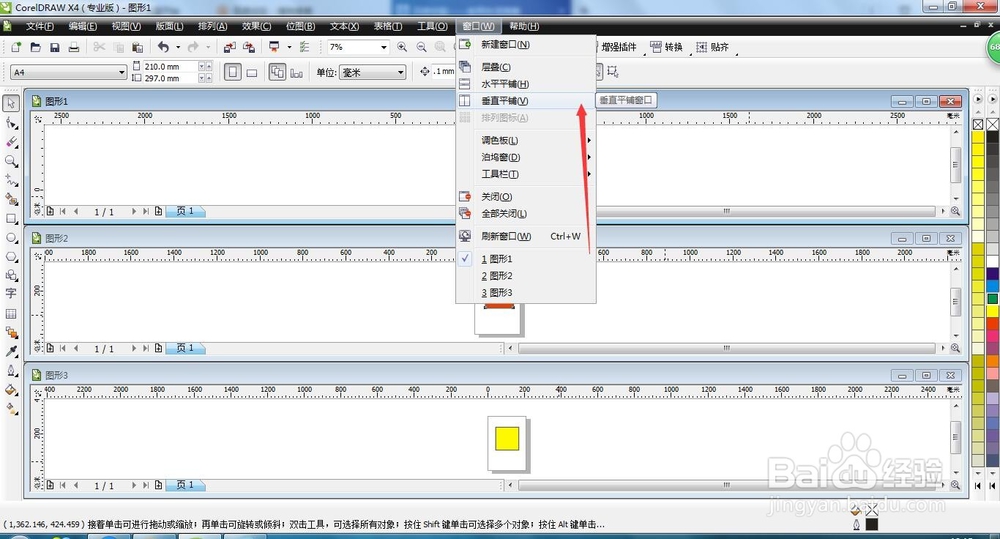Select the Outline pen tool
1000x539 pixels.
coord(11,371)
